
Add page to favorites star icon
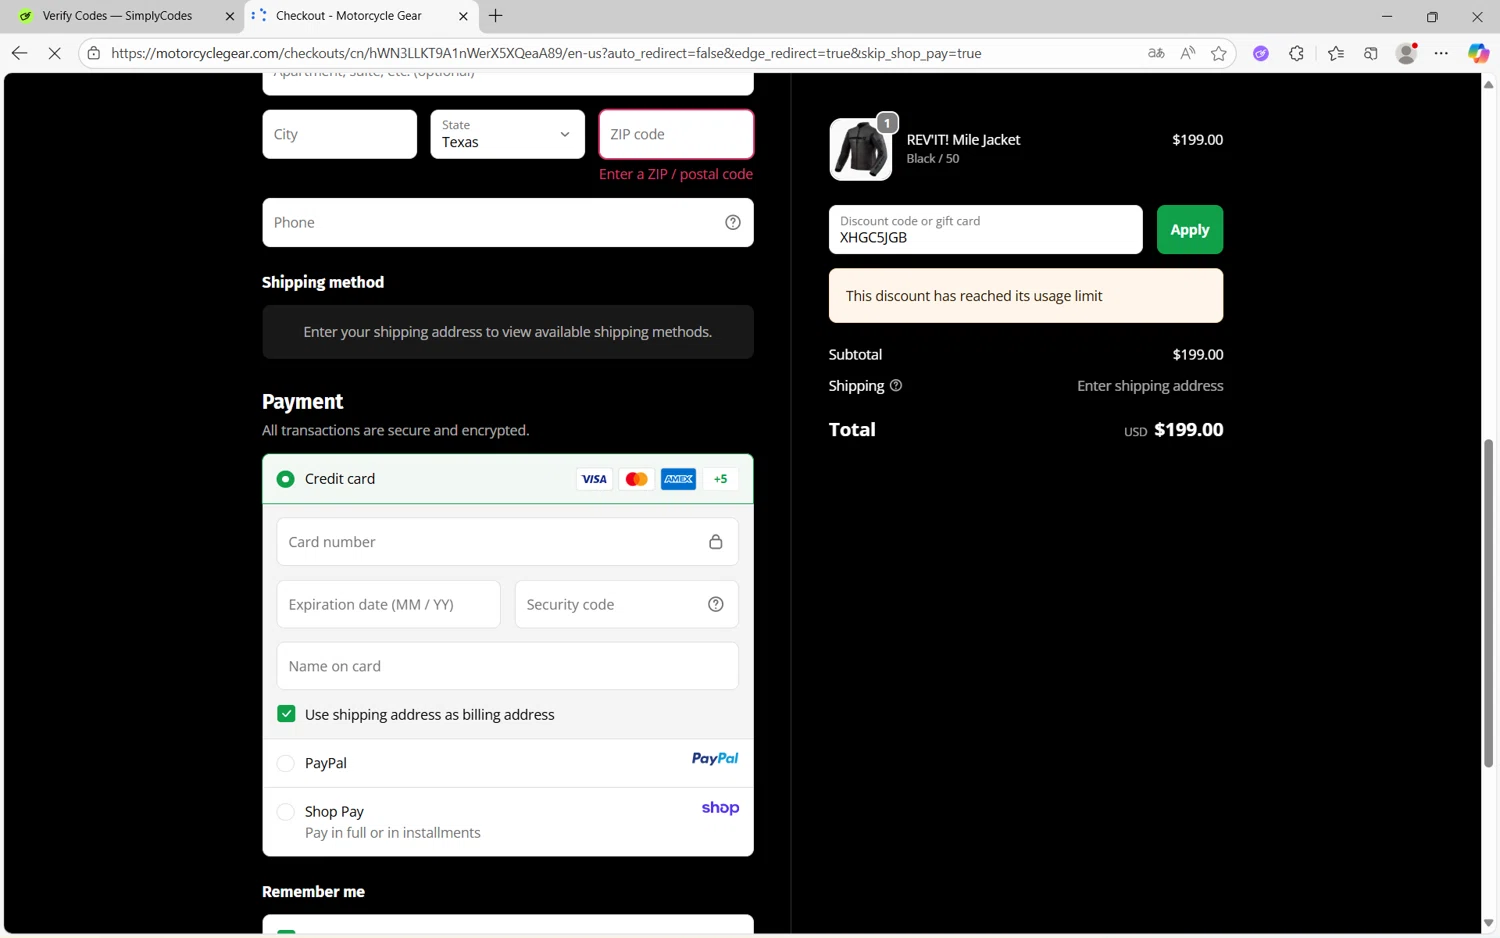pos(1218,53)
